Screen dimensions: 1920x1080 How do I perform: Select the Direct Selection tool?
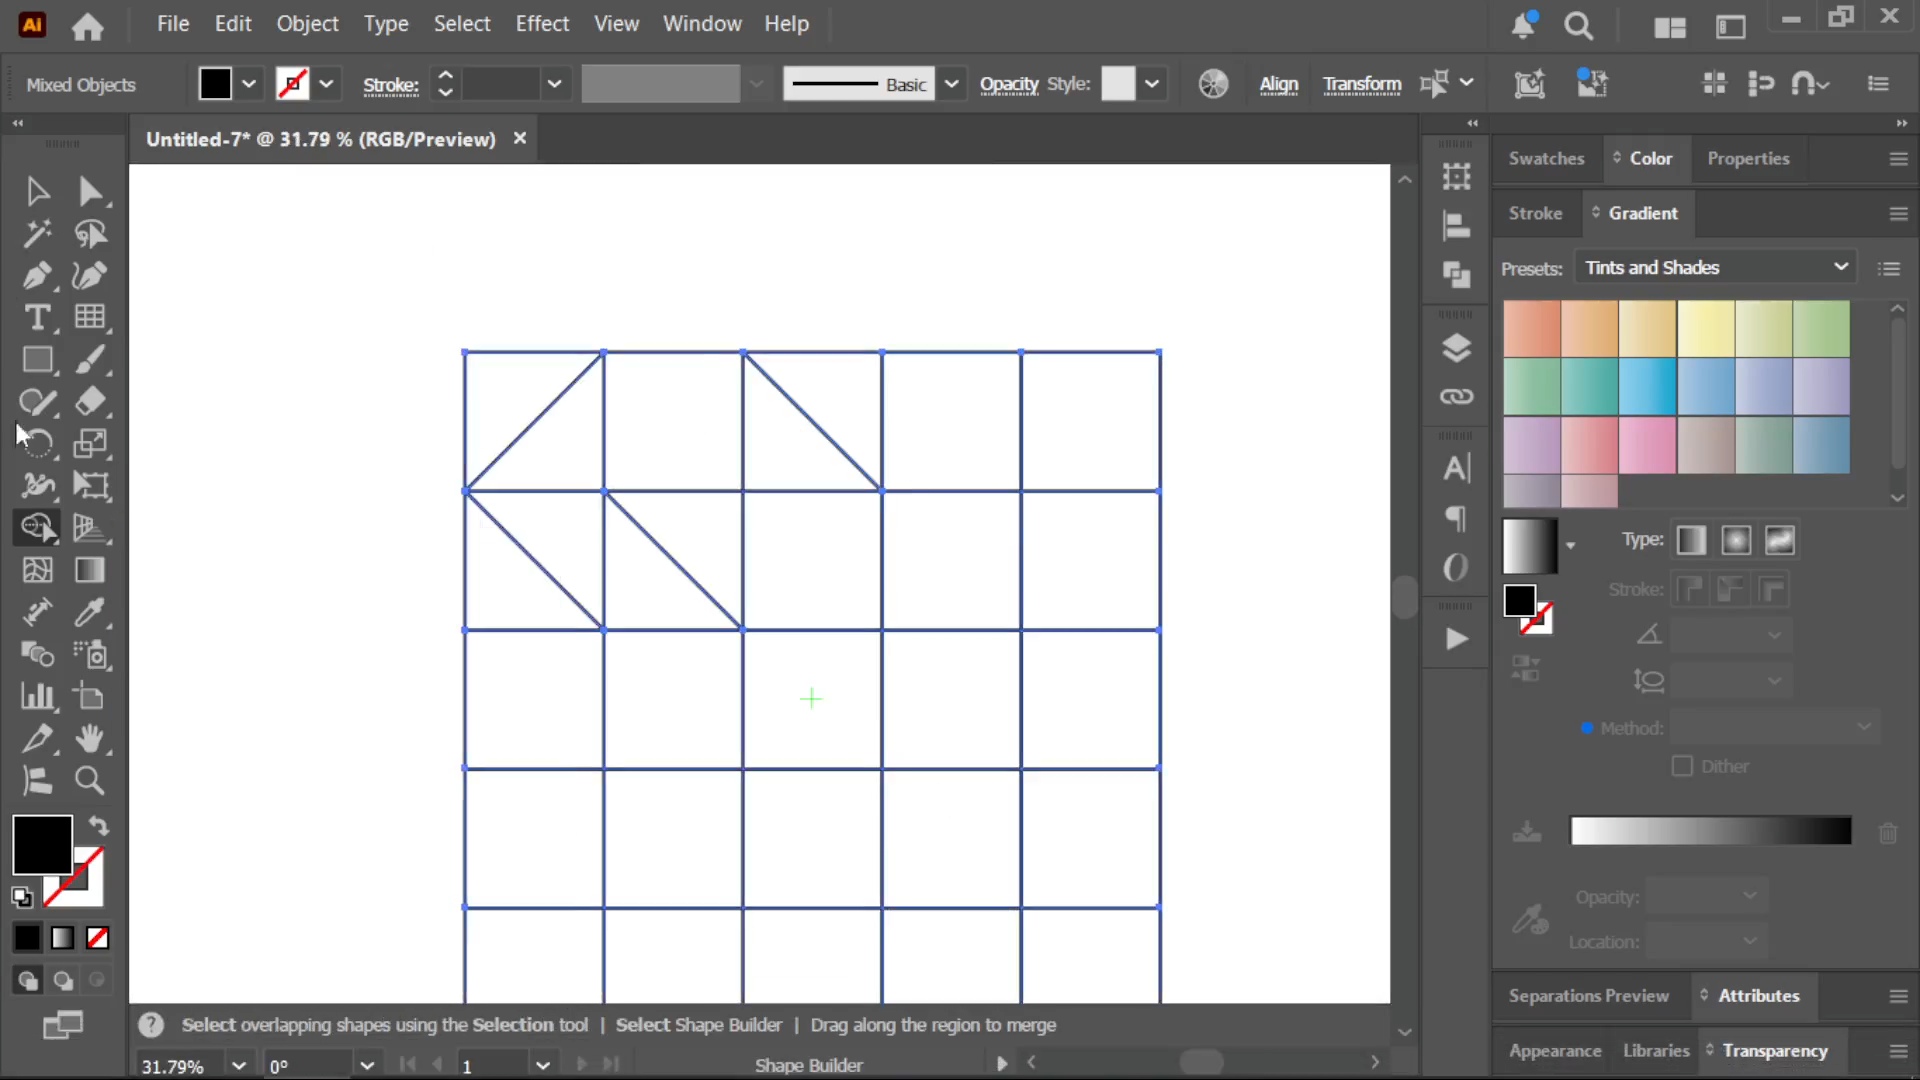click(x=90, y=191)
